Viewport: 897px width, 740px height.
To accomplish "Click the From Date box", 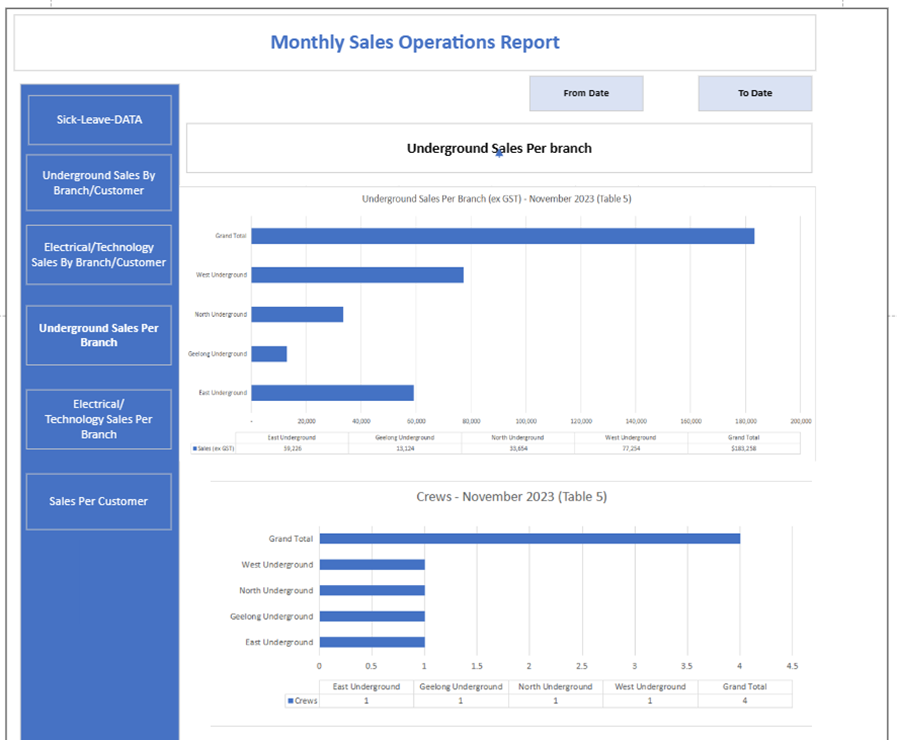I will [586, 93].
